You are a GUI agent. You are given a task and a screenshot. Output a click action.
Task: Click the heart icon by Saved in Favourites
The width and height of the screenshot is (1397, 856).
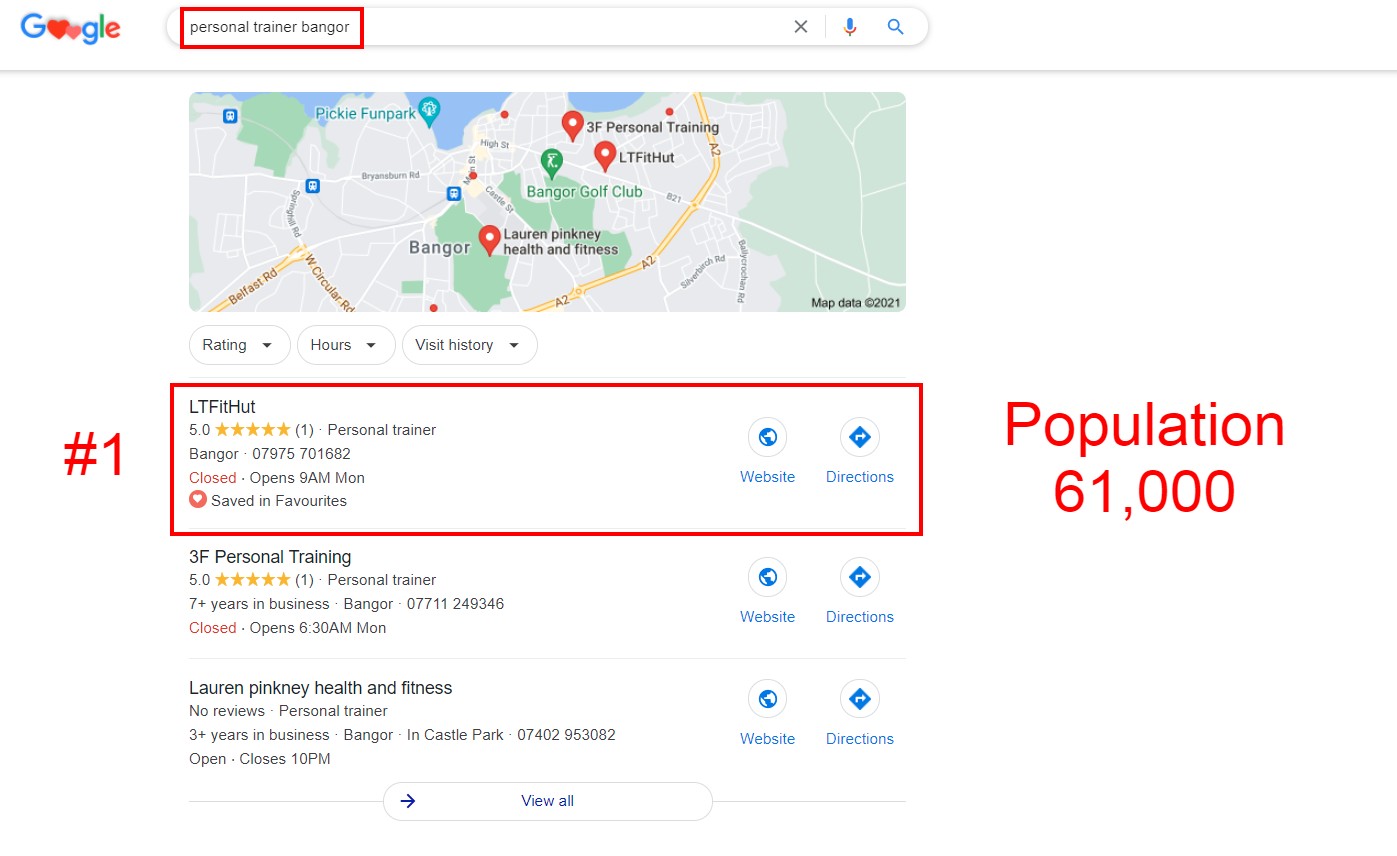[198, 500]
